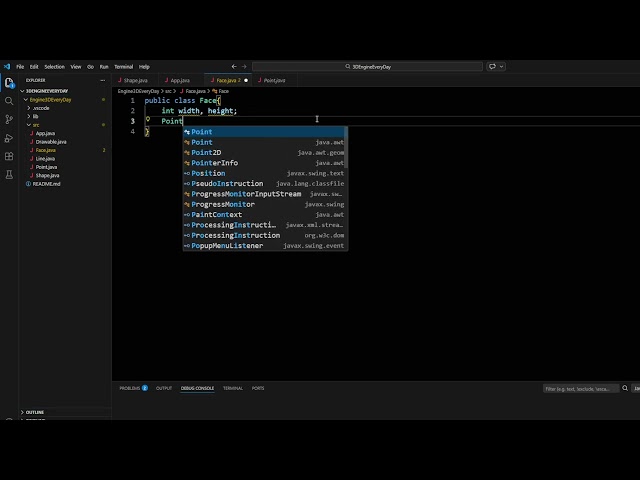Click the lightbulb code action icon
This screenshot has height=480, width=640.
[x=148, y=119]
